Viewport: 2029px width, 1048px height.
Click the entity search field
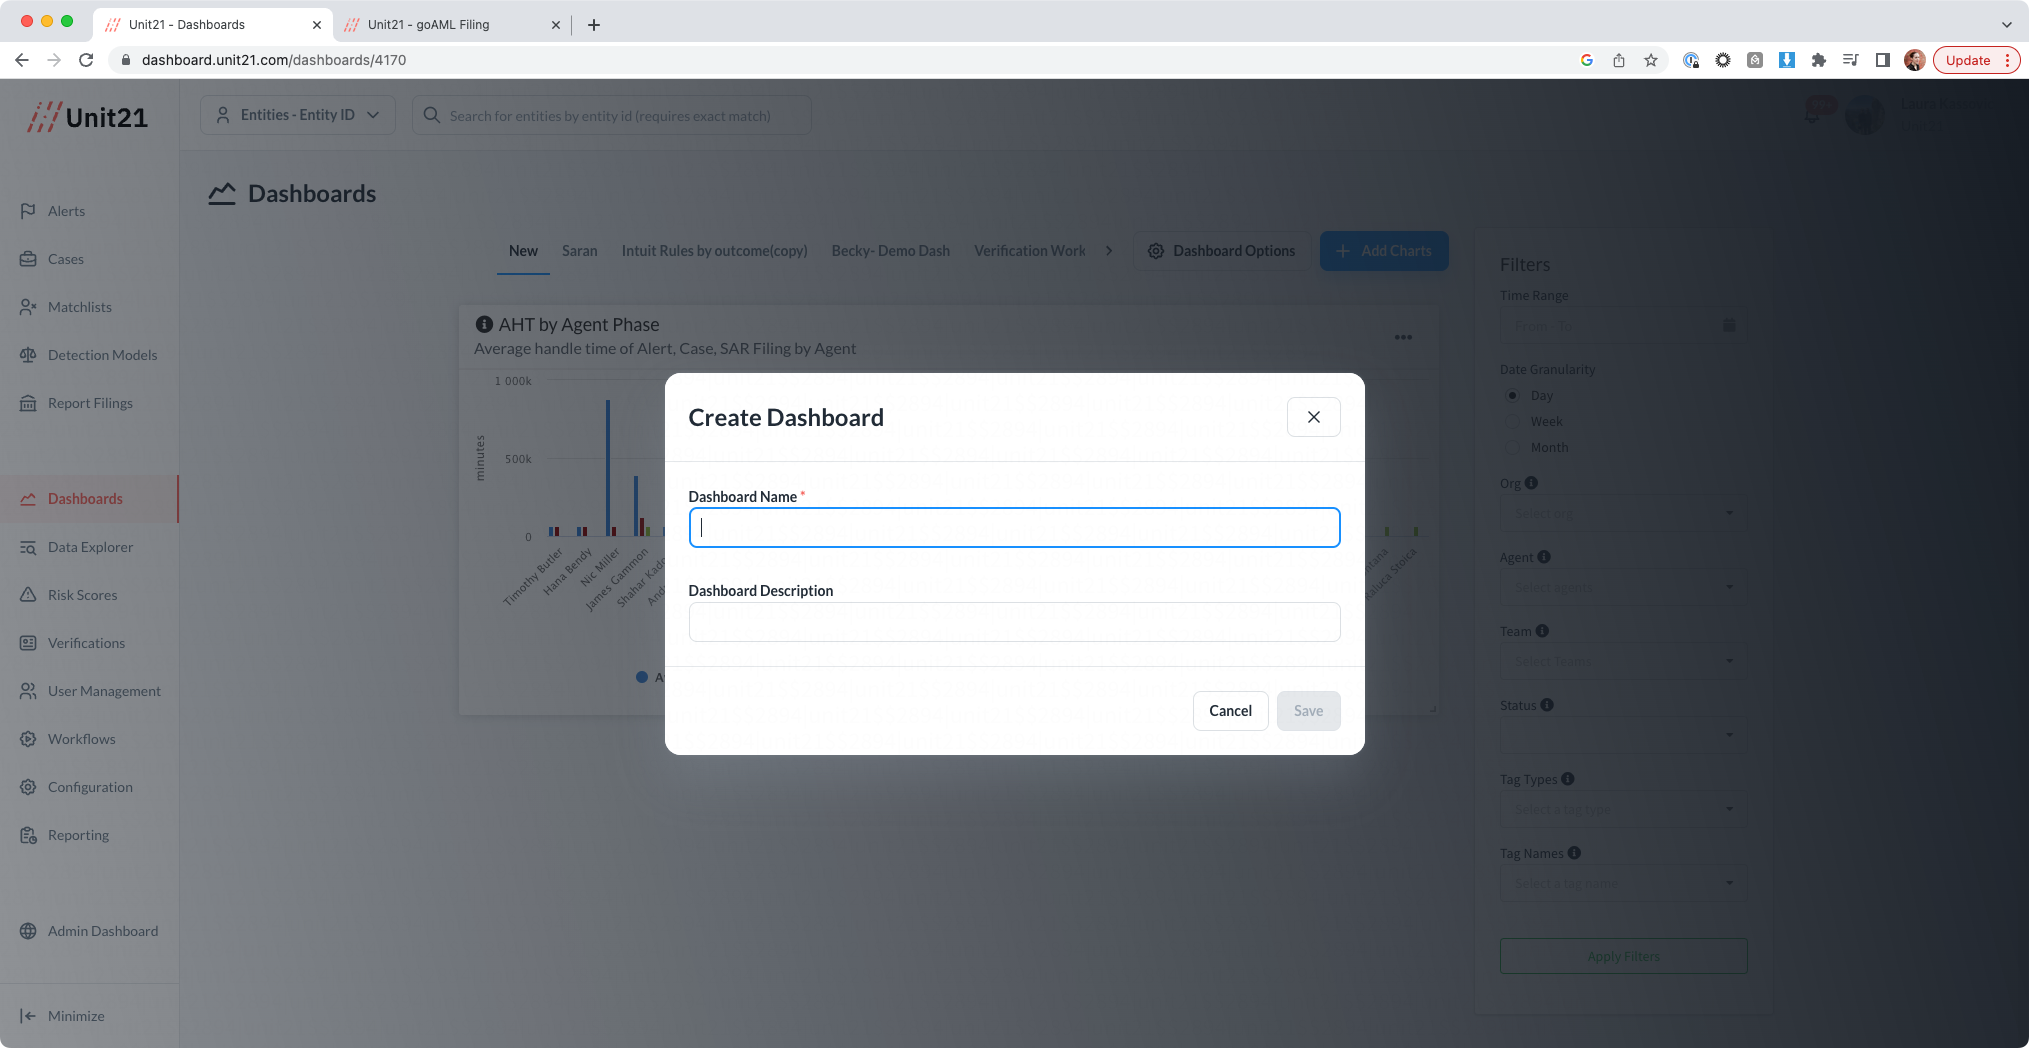pos(611,115)
